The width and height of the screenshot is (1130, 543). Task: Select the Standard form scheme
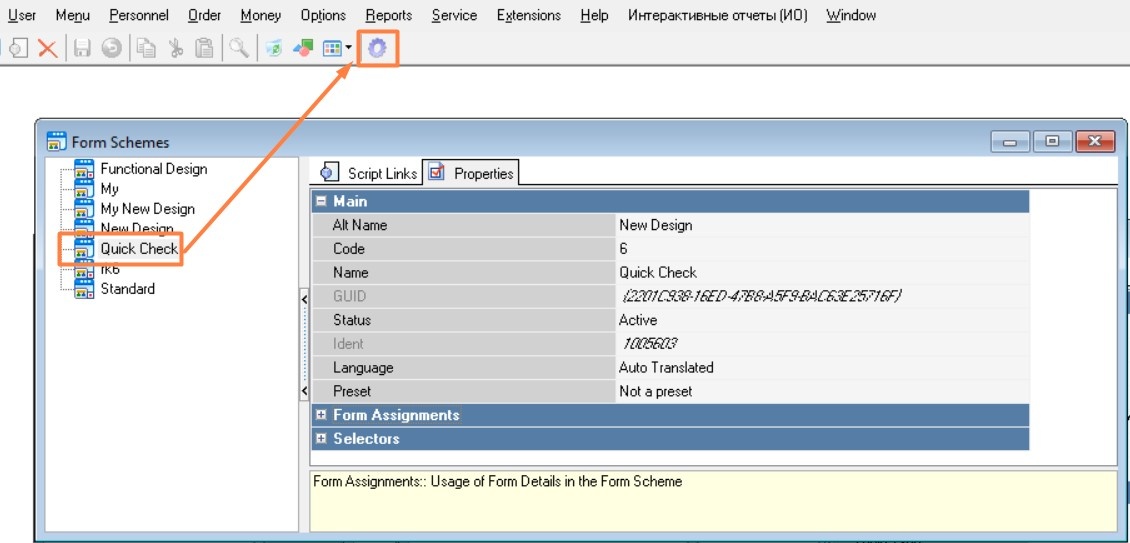click(127, 289)
